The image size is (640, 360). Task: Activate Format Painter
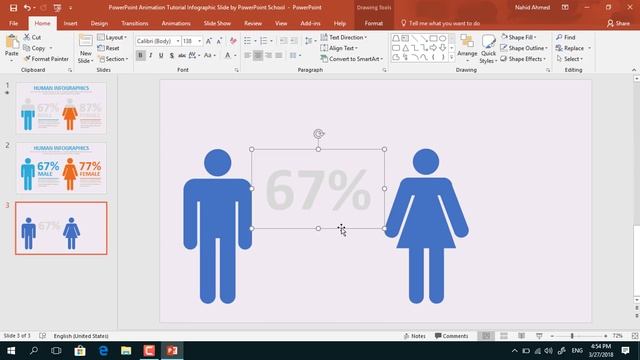(x=46, y=59)
